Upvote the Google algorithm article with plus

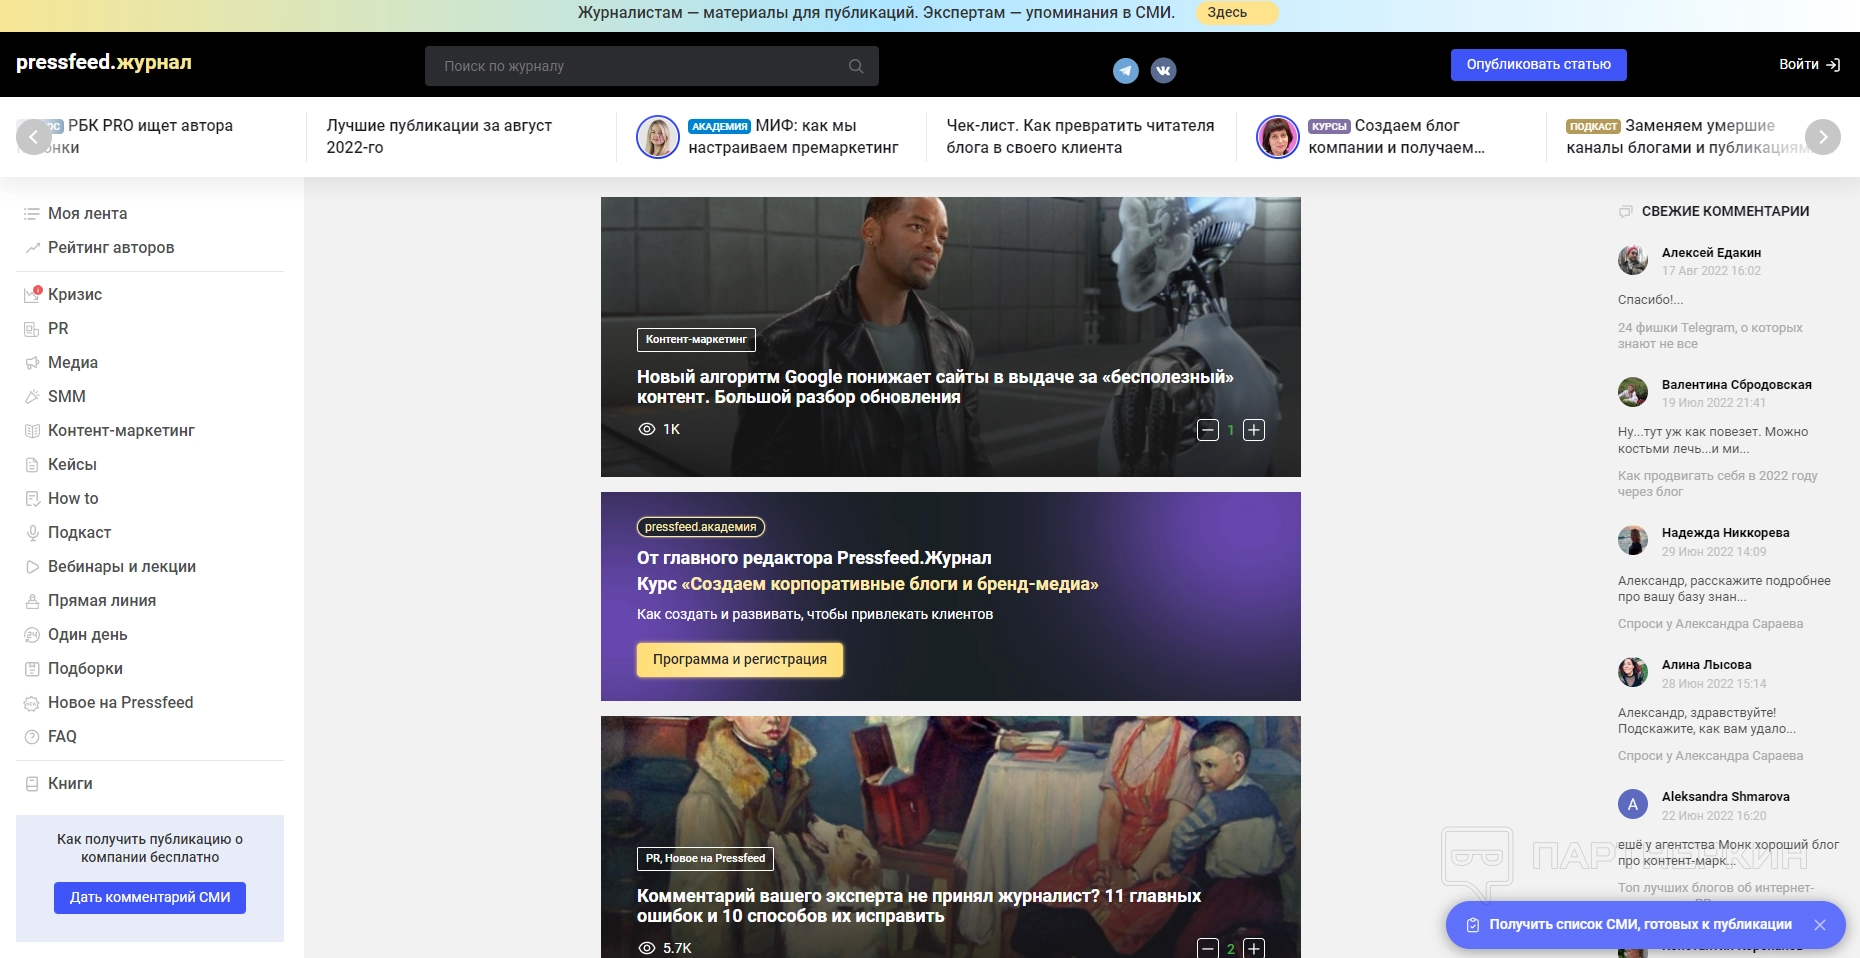pos(1254,430)
